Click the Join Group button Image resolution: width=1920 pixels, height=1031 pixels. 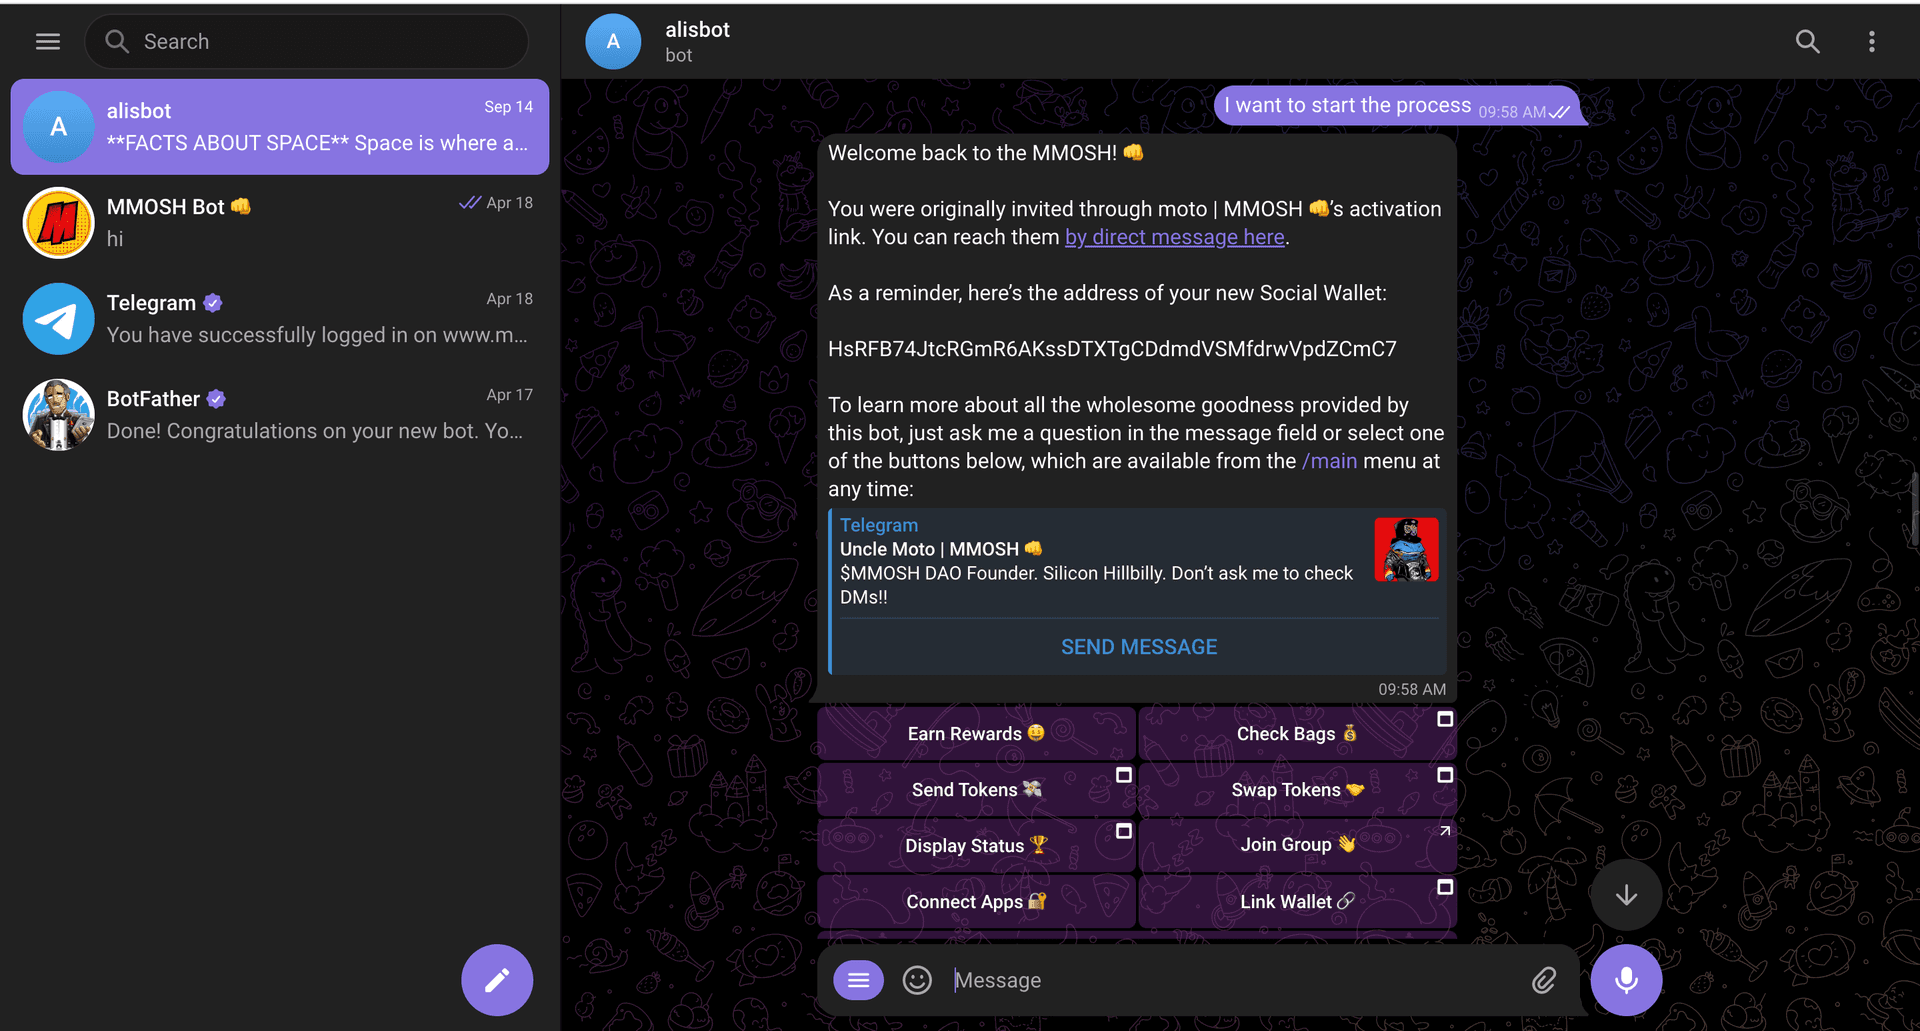pos(1297,845)
